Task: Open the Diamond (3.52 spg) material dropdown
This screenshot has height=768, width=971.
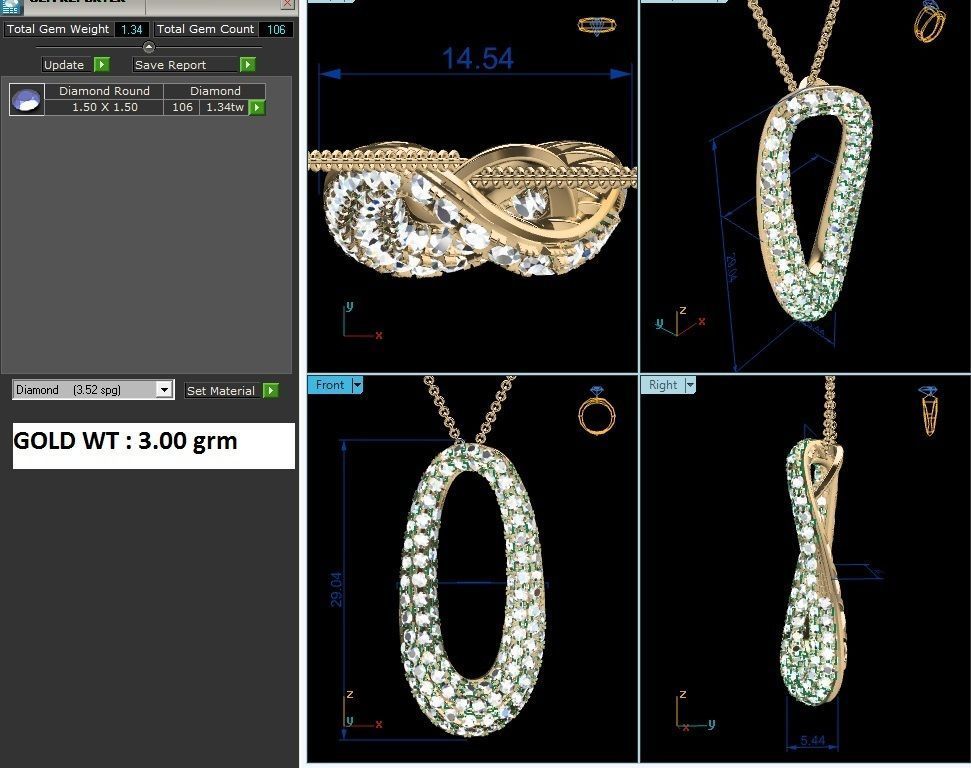Action: [163, 390]
